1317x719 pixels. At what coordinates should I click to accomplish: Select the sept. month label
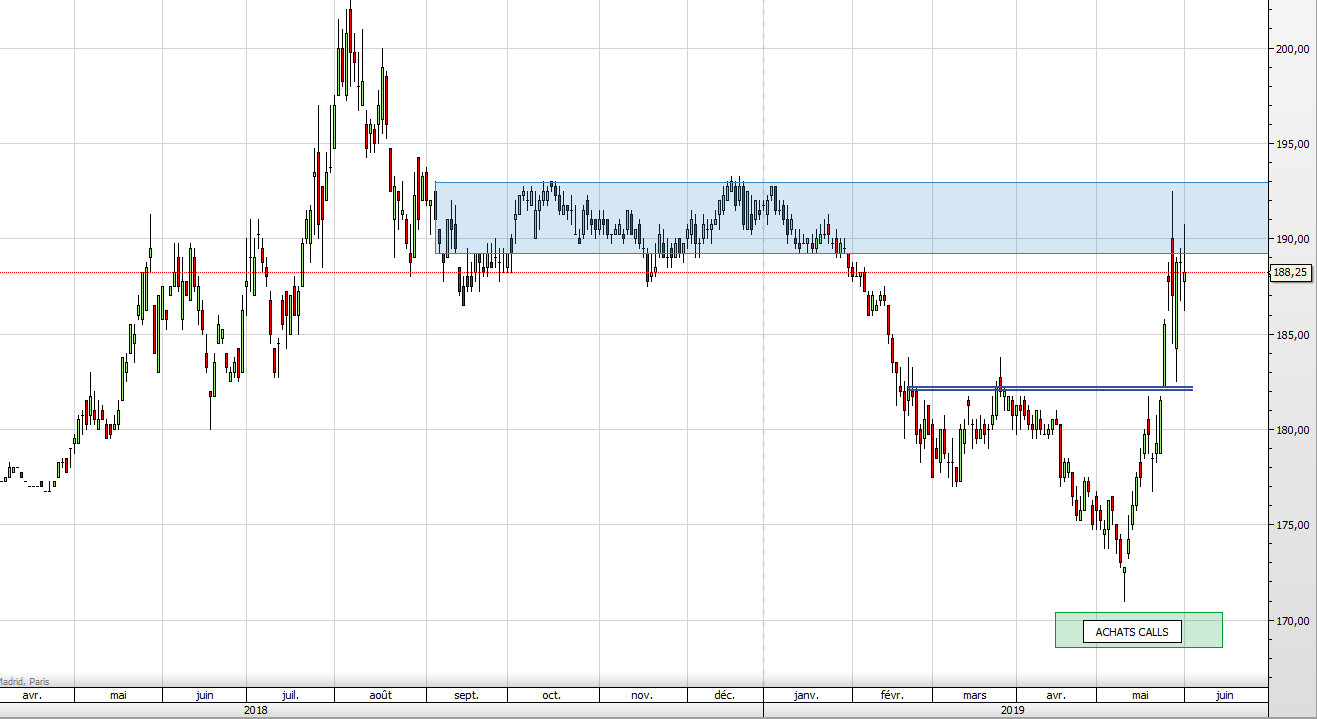[x=466, y=695]
